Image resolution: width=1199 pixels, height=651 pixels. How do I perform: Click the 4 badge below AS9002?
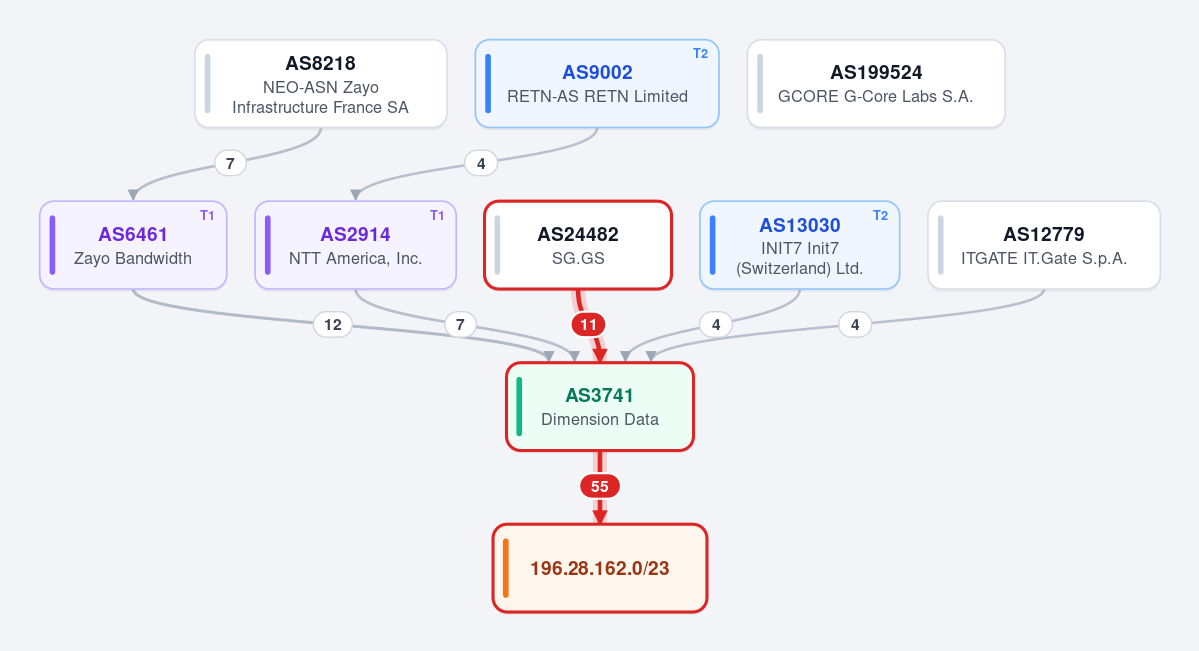pos(481,164)
